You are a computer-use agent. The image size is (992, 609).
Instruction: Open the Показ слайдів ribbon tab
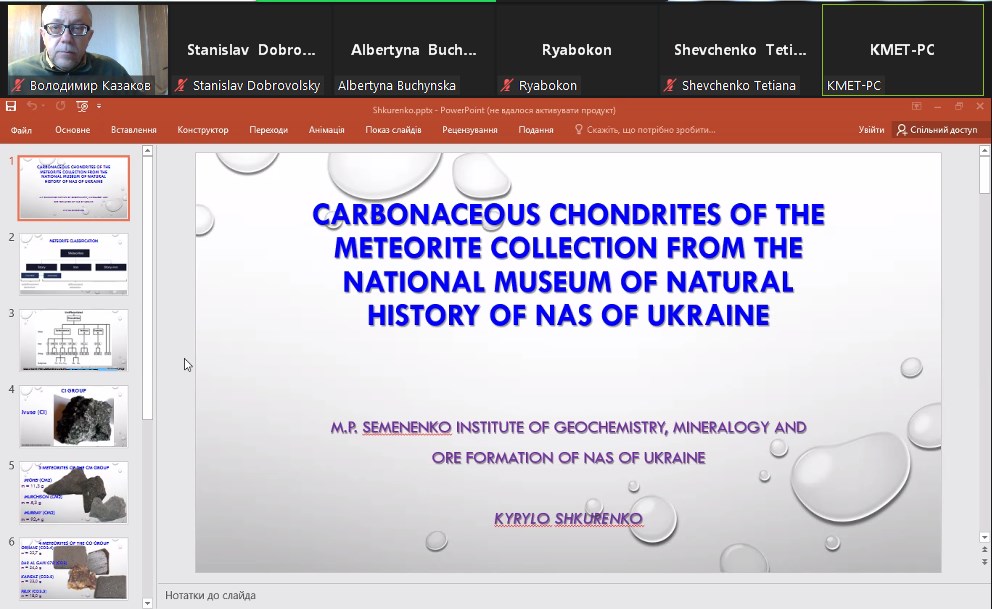point(393,130)
